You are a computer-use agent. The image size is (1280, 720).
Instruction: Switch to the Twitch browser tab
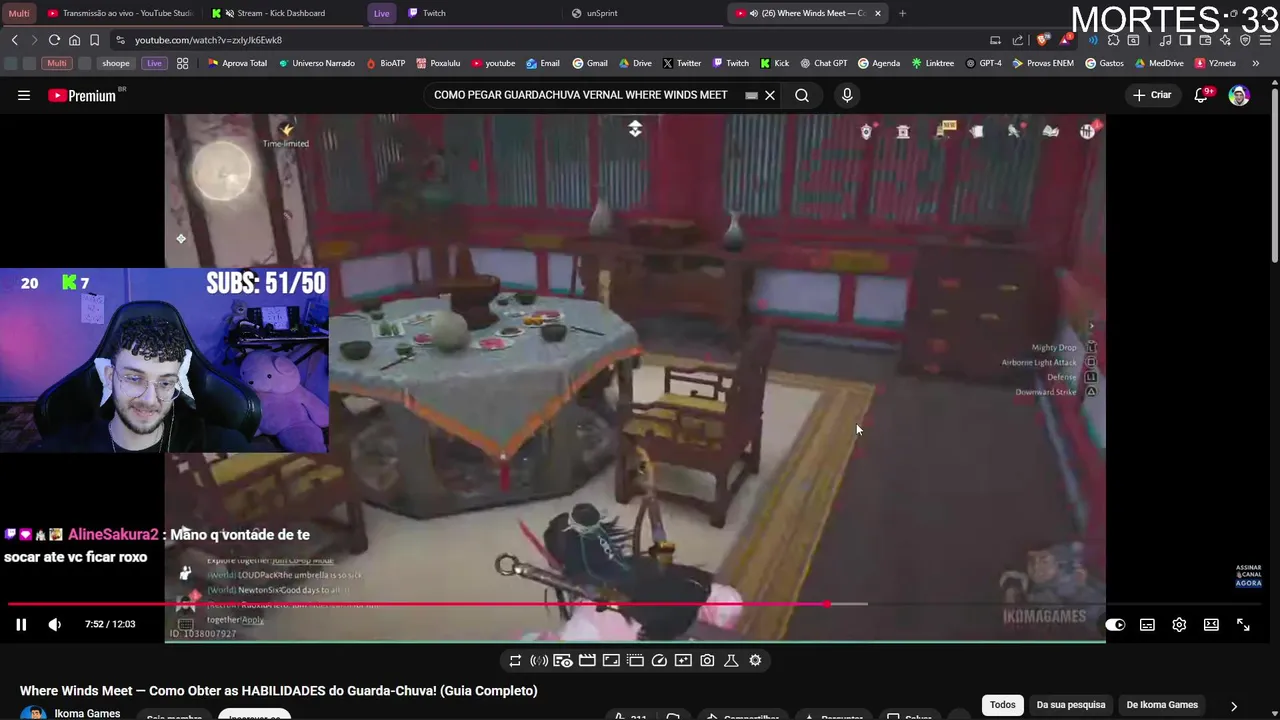pos(480,13)
